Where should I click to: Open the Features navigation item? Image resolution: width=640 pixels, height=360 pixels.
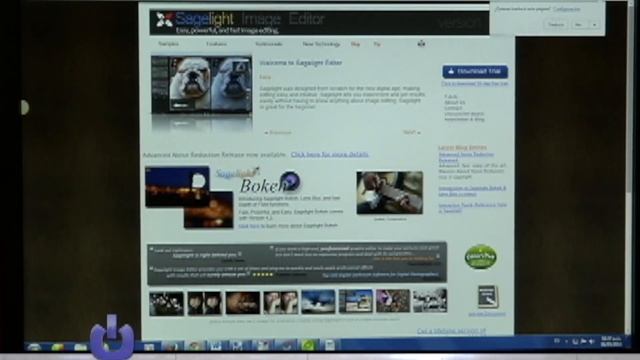pos(216,44)
